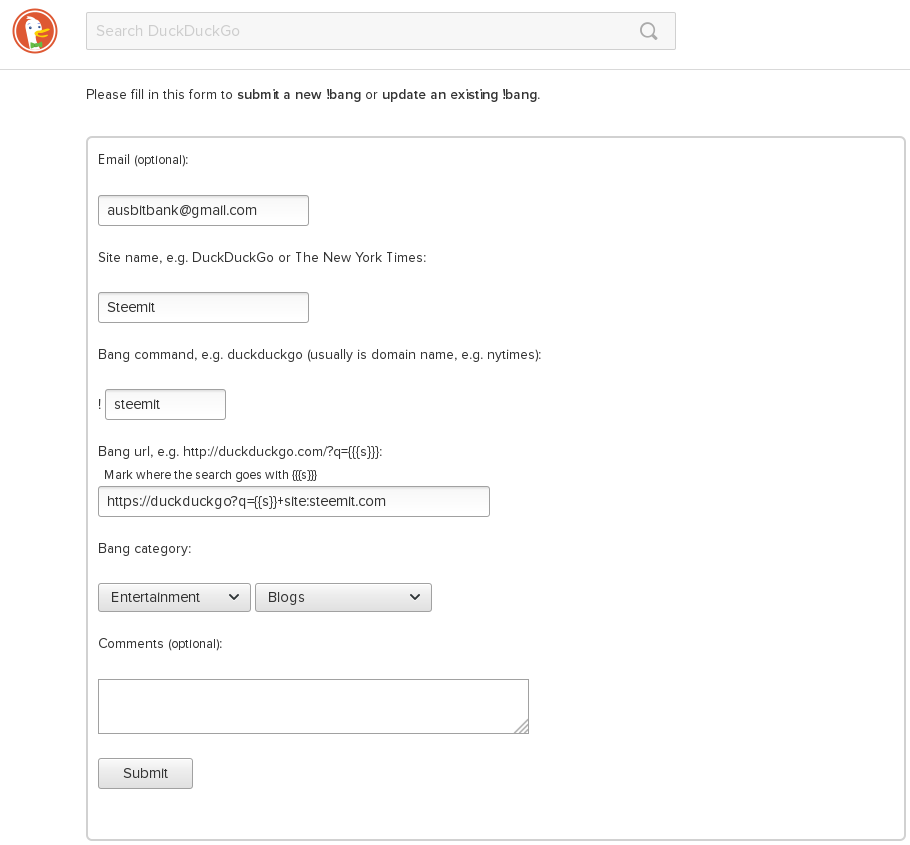Click the "submit a new !bang" text
910x845 pixels.
(299, 95)
